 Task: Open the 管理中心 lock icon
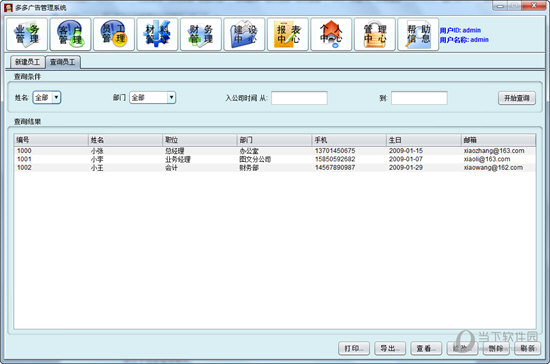tap(375, 34)
